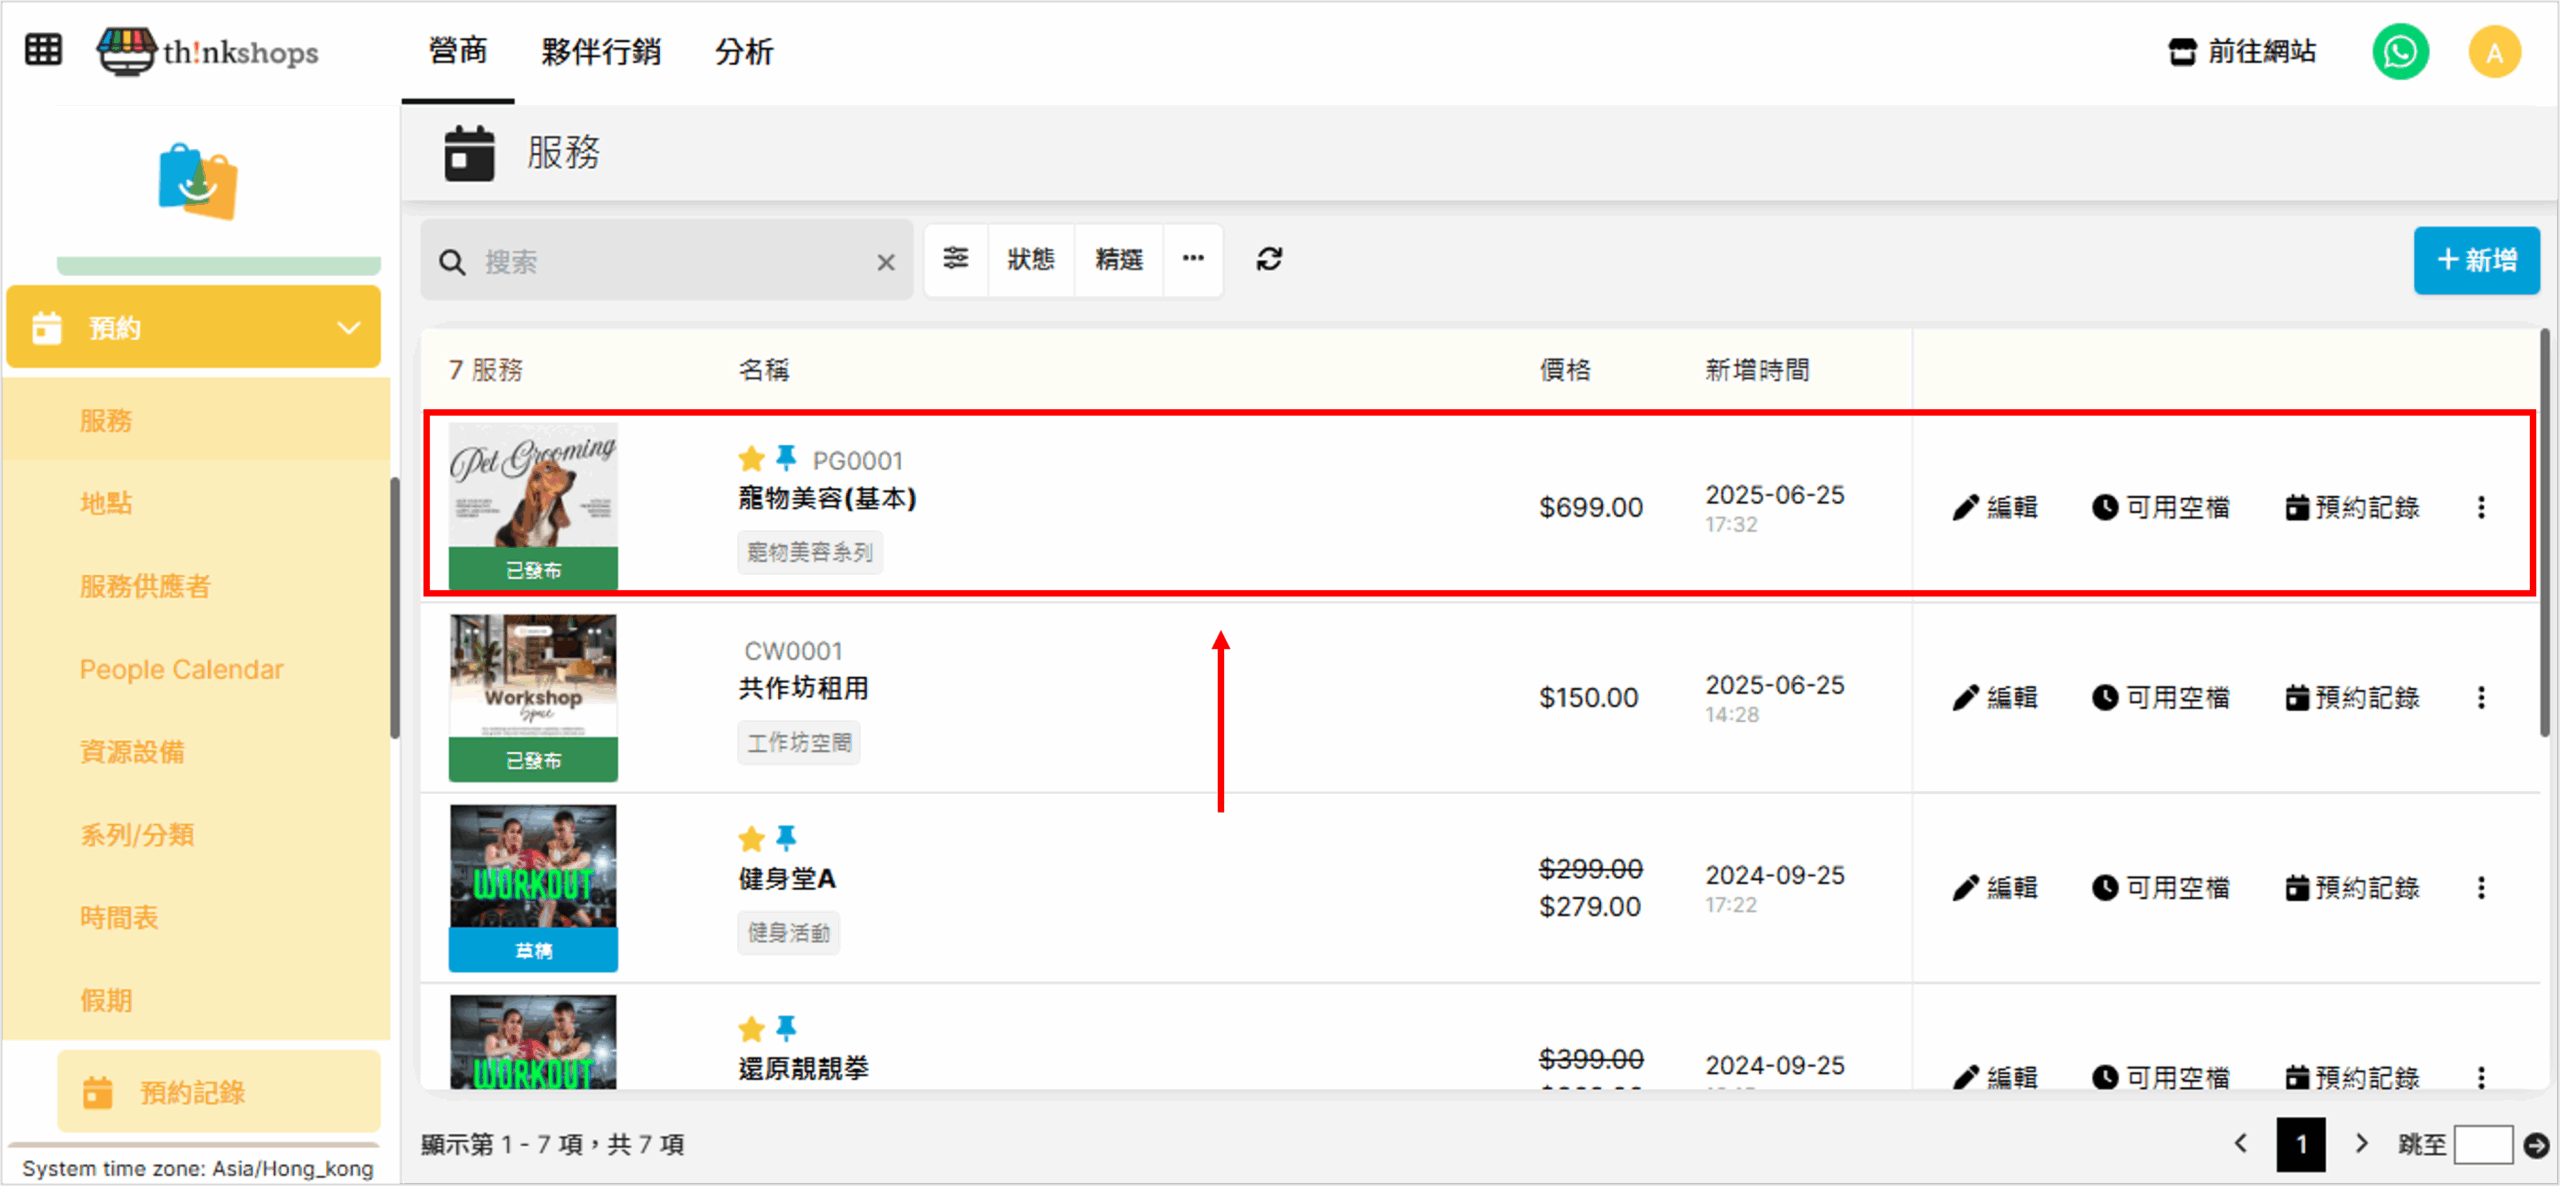Open the user avatar A menu
This screenshot has height=1186, width=2560.
[x=2494, y=52]
